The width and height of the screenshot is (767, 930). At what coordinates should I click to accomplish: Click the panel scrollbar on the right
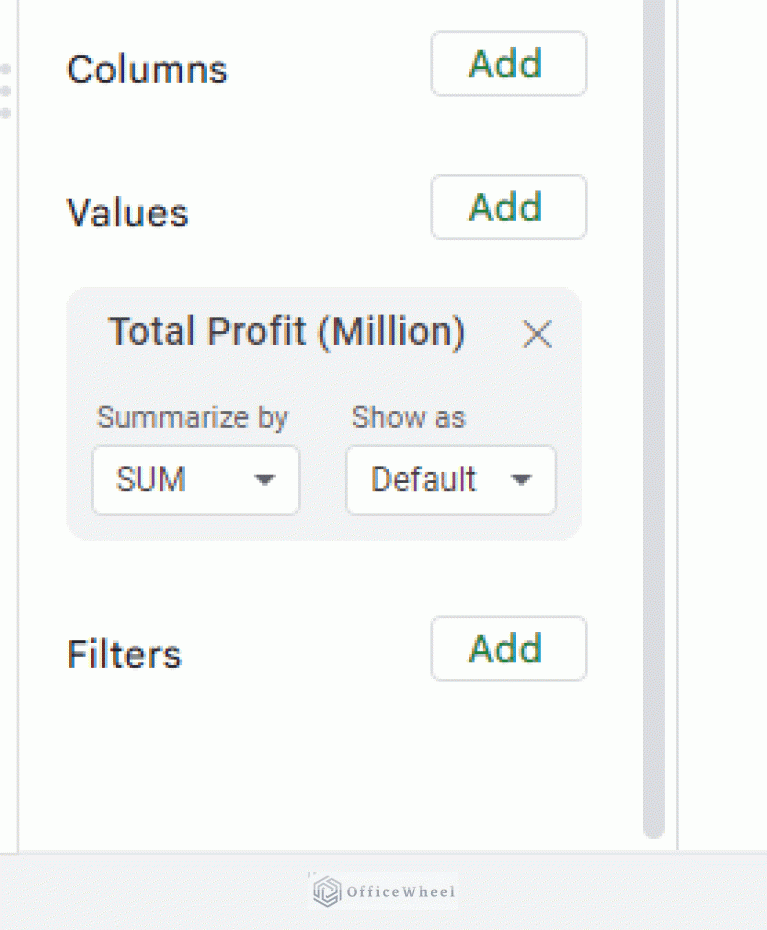click(654, 400)
